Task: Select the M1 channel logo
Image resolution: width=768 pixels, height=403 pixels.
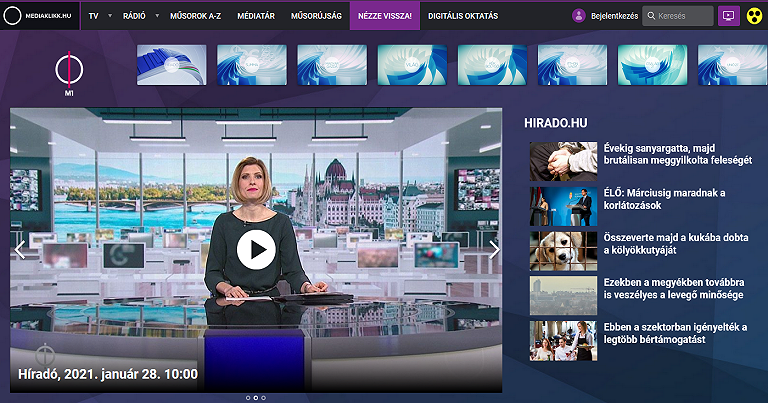Action: [69, 73]
